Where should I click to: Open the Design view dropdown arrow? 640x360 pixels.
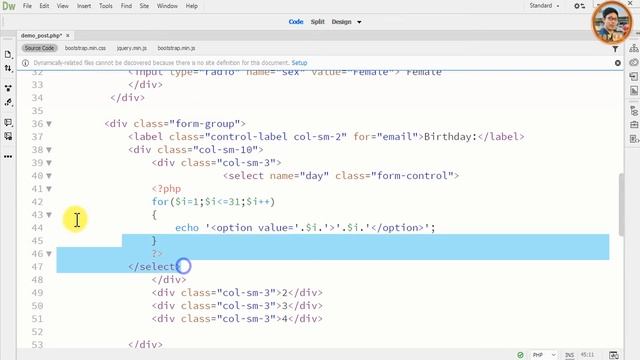tap(359, 22)
